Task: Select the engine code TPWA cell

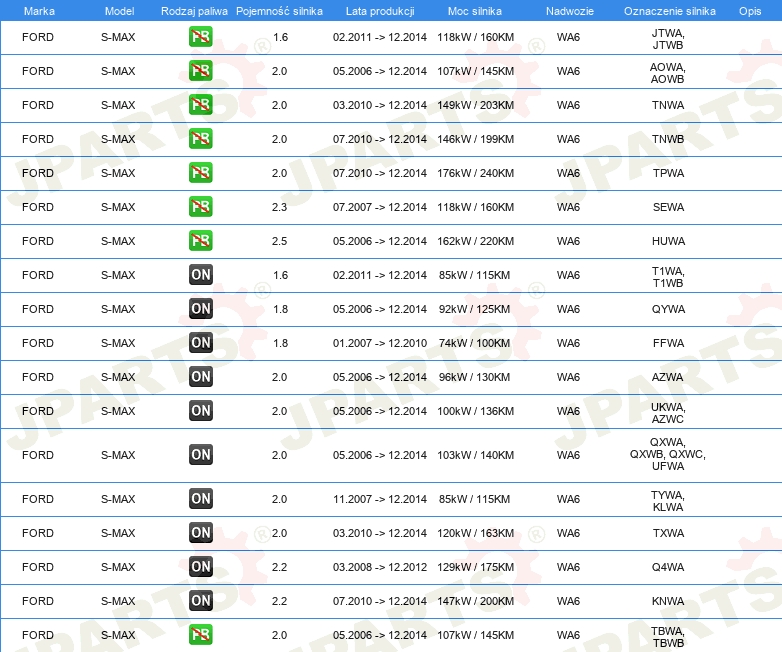Action: tap(668, 173)
